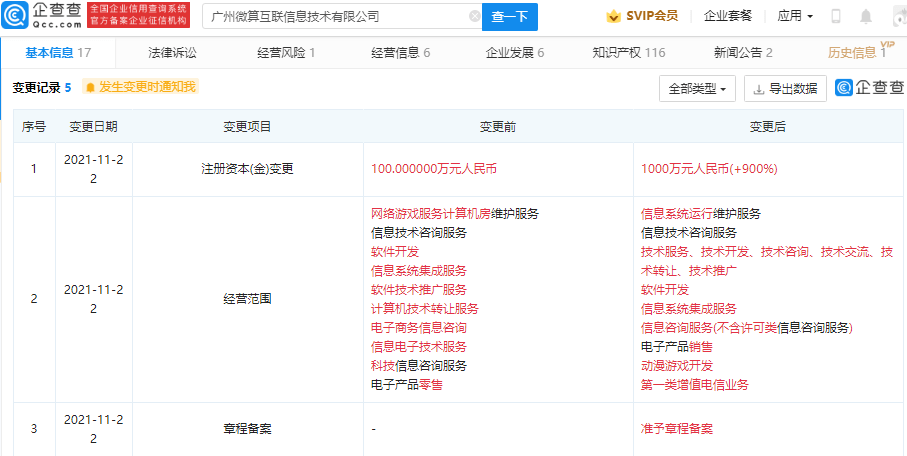This screenshot has height=456, width=907.
Task: Click 发生变更时通知我 link
Action: pos(148,87)
